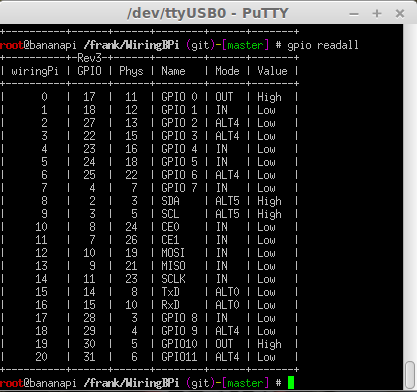Click the green terminal cursor block
The width and height of the screenshot is (417, 392).
[x=291, y=382]
